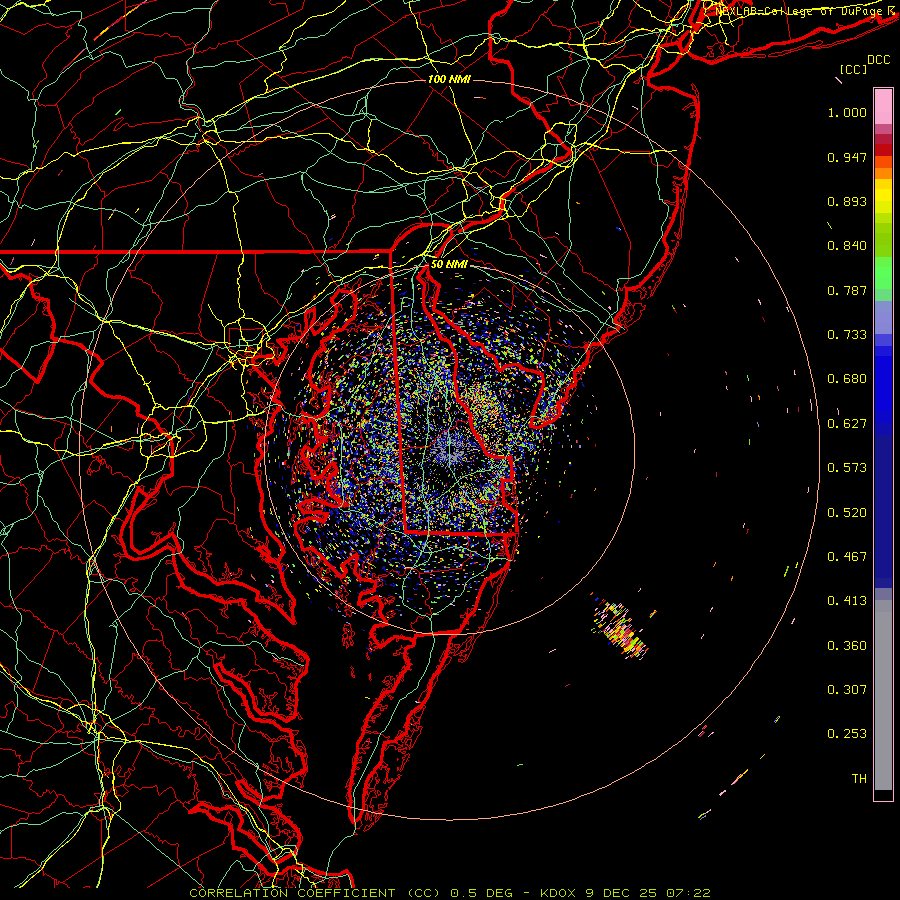Click the 0.947 legend value
900x900 pixels.
847,157
